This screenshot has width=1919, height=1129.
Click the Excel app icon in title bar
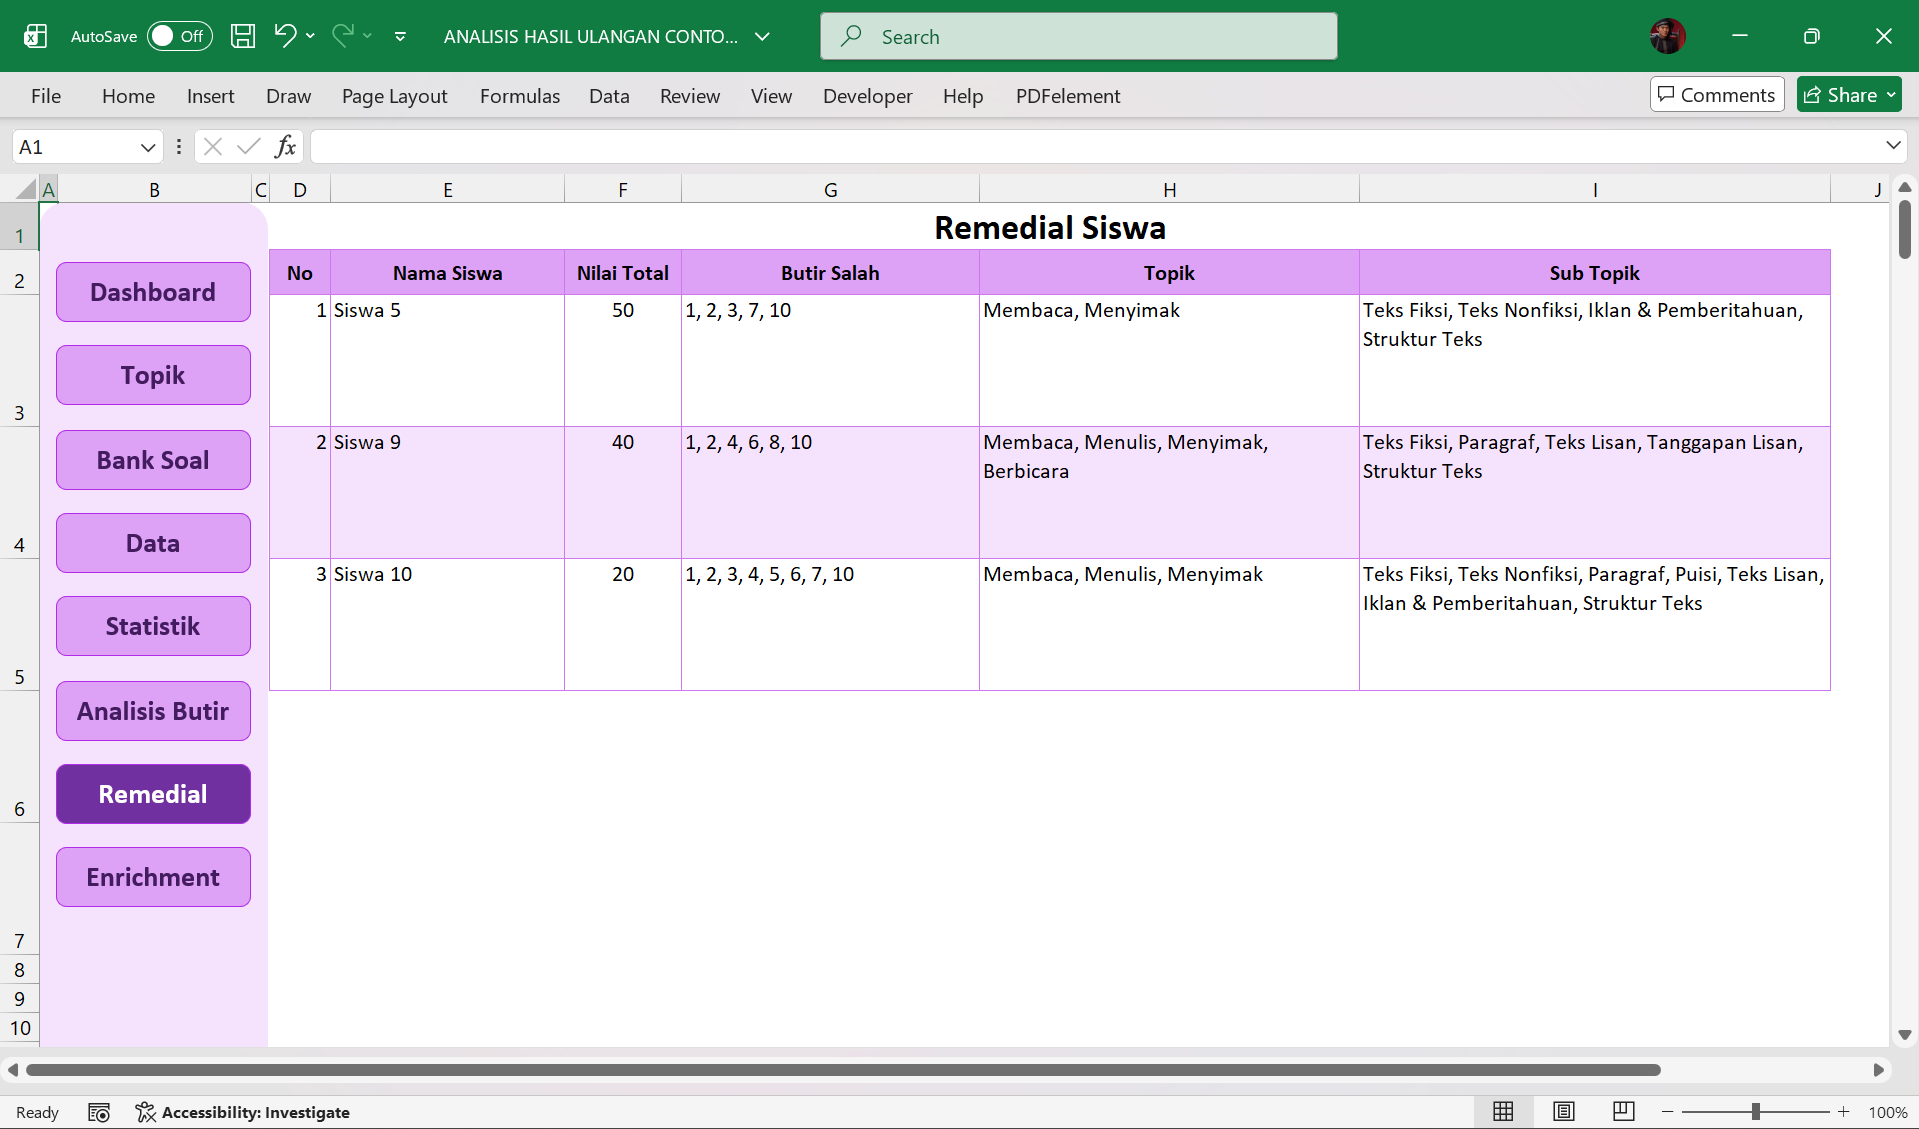[36, 36]
